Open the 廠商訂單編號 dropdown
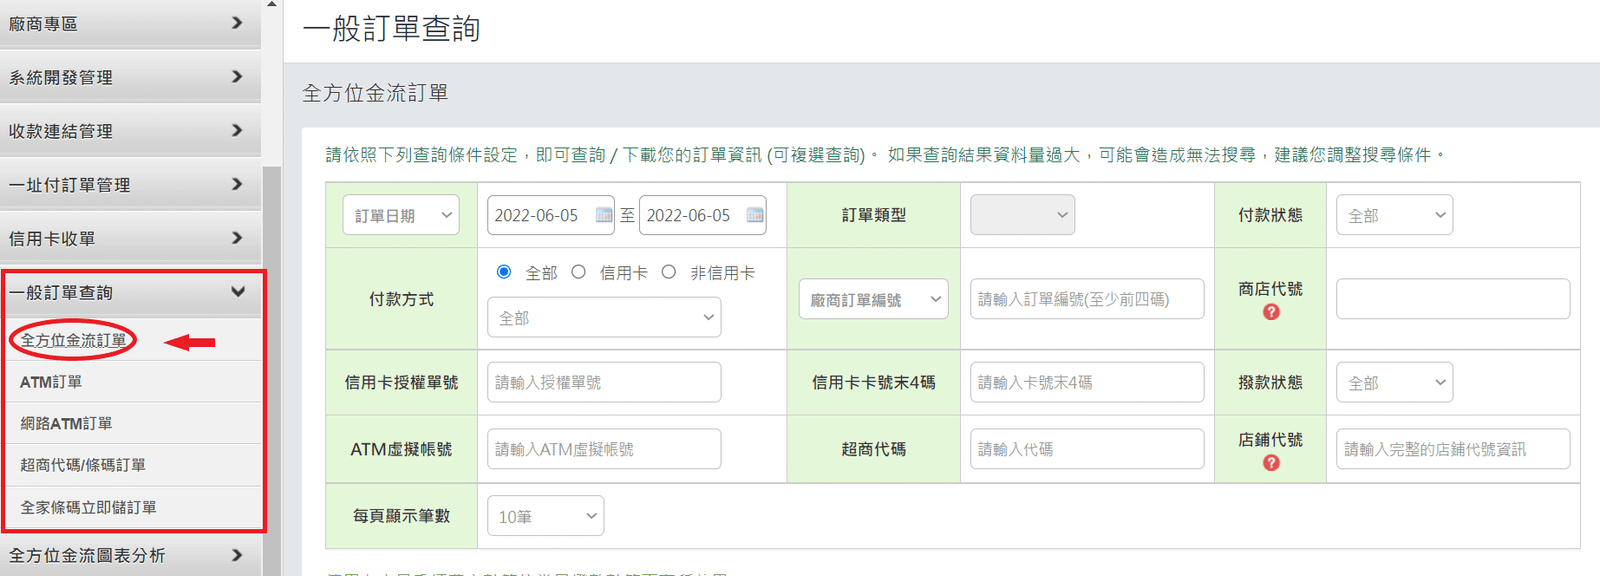 (874, 299)
